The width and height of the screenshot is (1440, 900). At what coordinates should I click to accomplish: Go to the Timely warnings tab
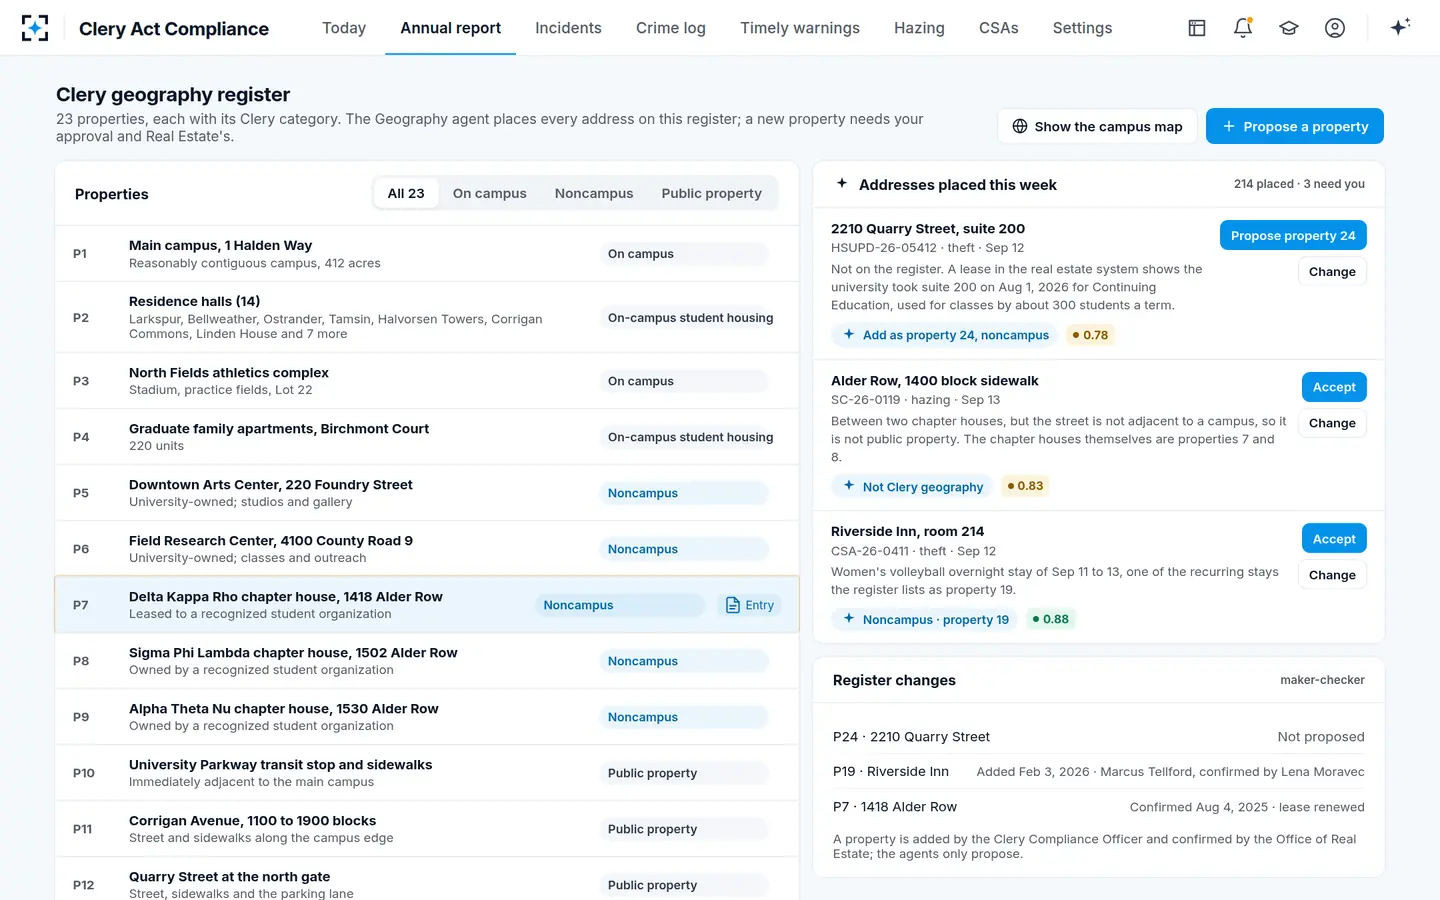[x=800, y=28]
